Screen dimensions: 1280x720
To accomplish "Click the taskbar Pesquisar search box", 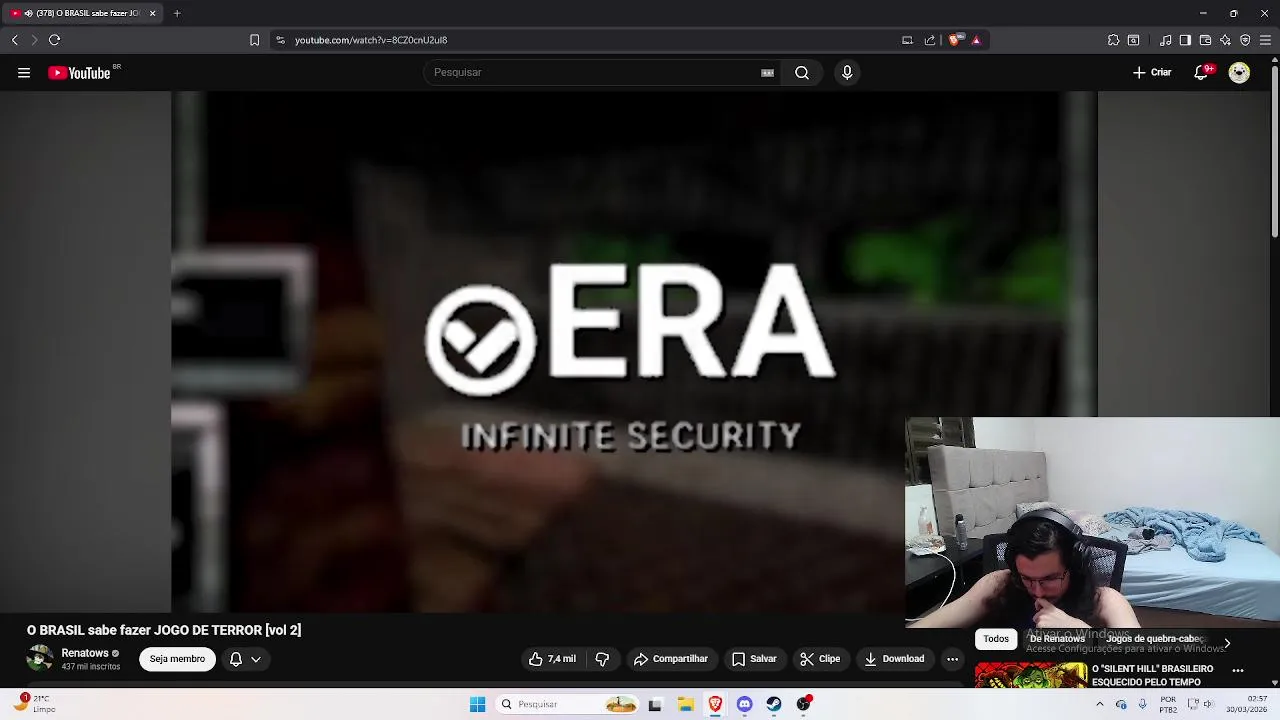I will pos(567,704).
